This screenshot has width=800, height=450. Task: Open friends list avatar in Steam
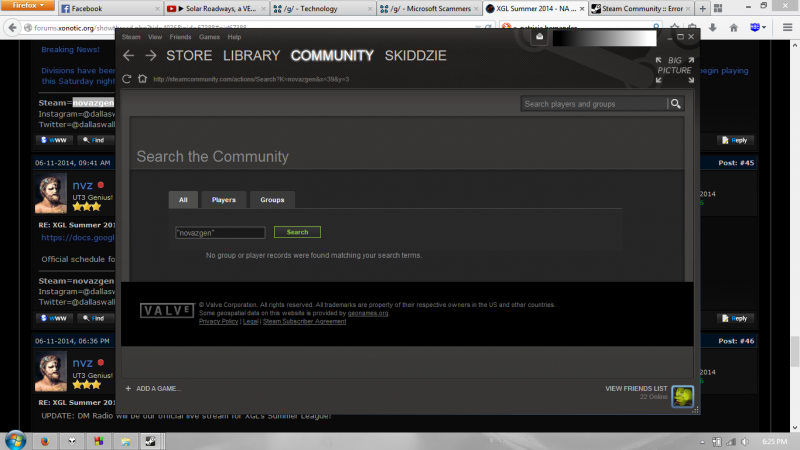683,396
